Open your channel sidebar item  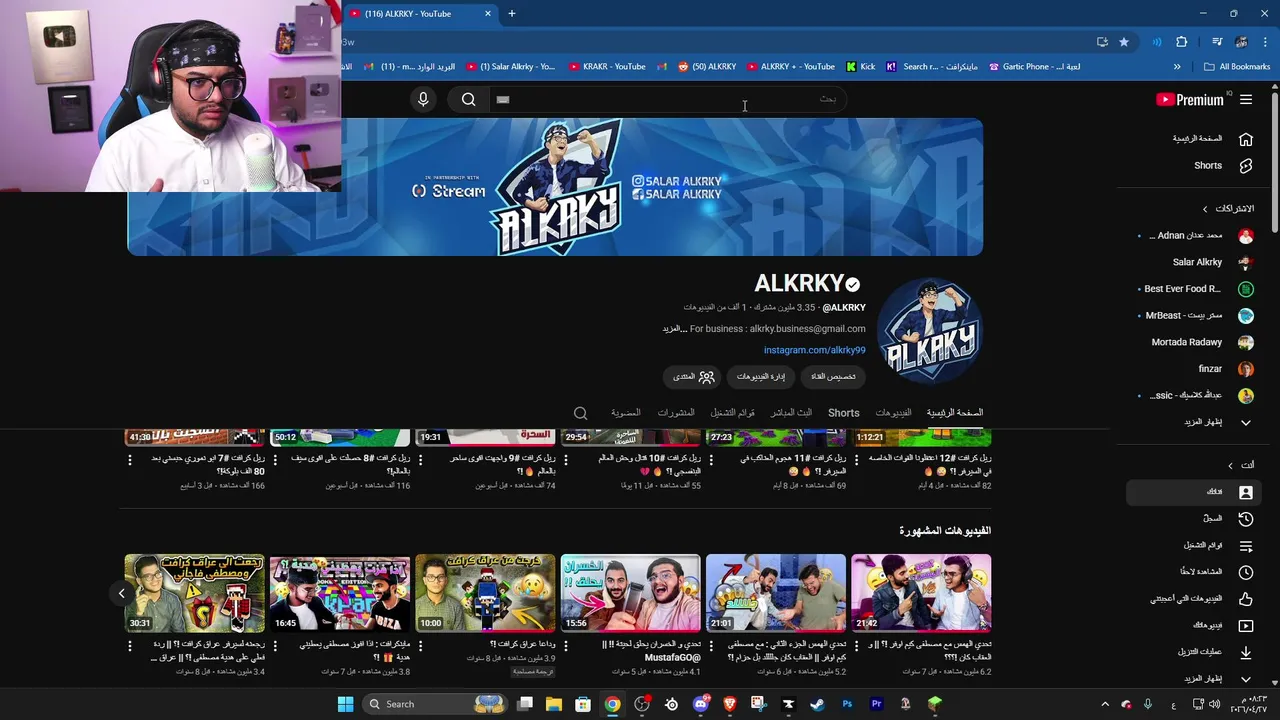1194,492
